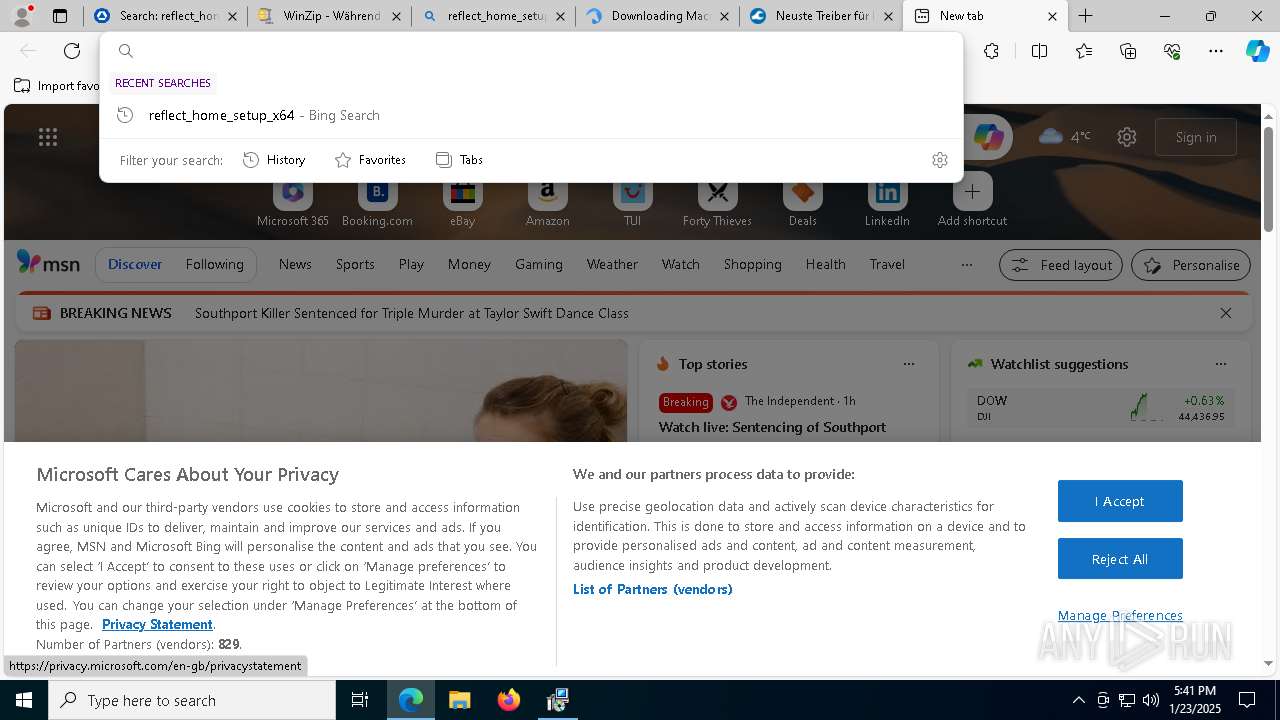Open the TUI shortcut tile
The image size is (1280, 720).
[x=632, y=203]
